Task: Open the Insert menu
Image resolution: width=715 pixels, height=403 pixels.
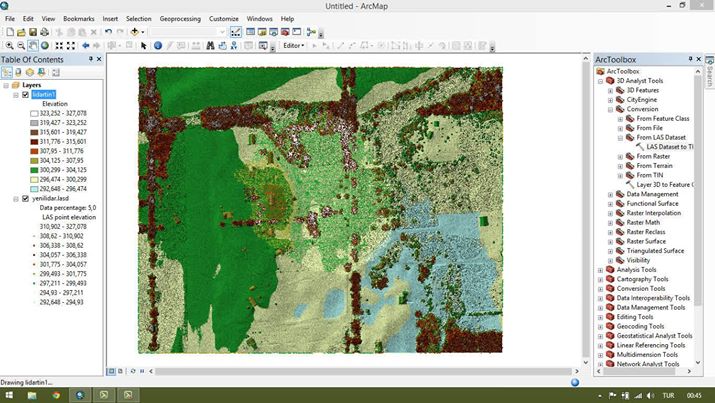Action: click(110, 19)
